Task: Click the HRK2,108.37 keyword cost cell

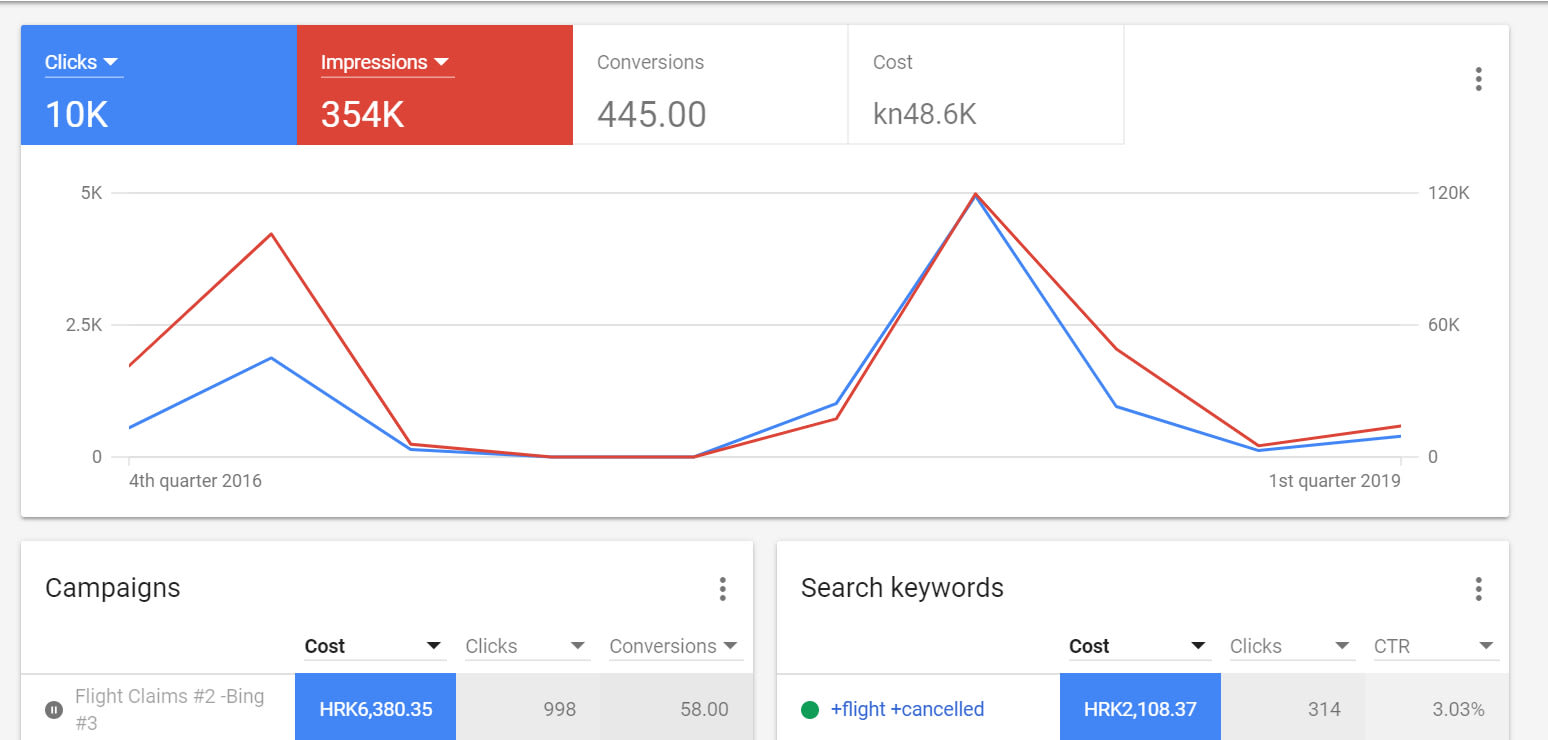Action: [1140, 710]
